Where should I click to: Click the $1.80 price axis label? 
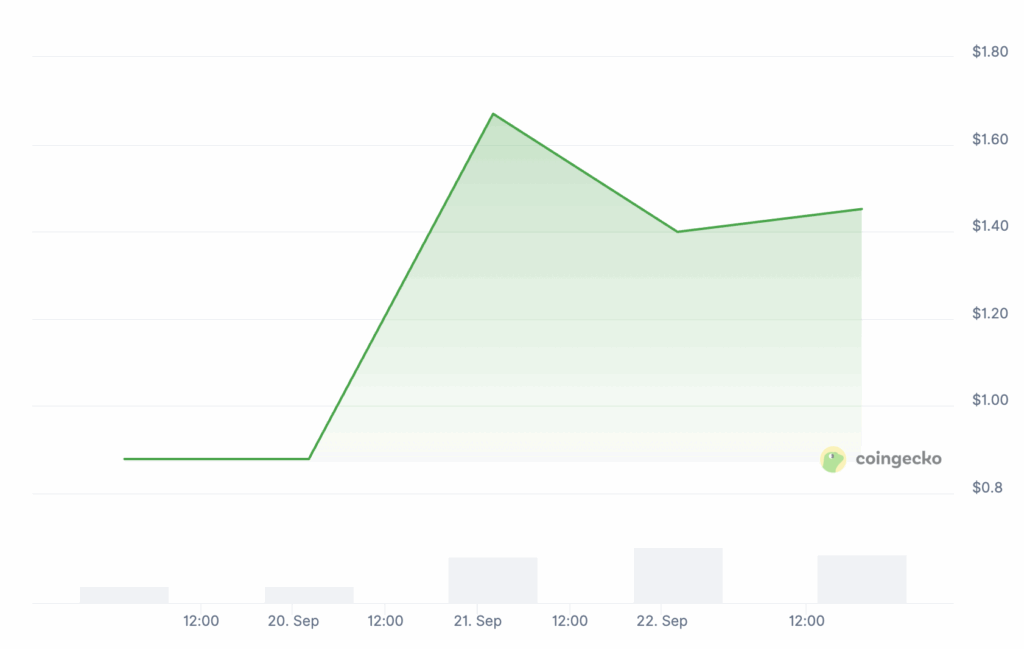pos(990,52)
